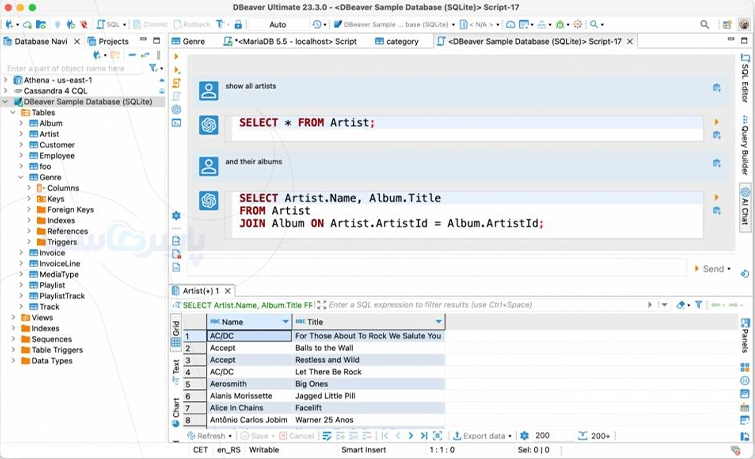Click the SQL filter expression field
This screenshot has height=459, width=755.
482,304
